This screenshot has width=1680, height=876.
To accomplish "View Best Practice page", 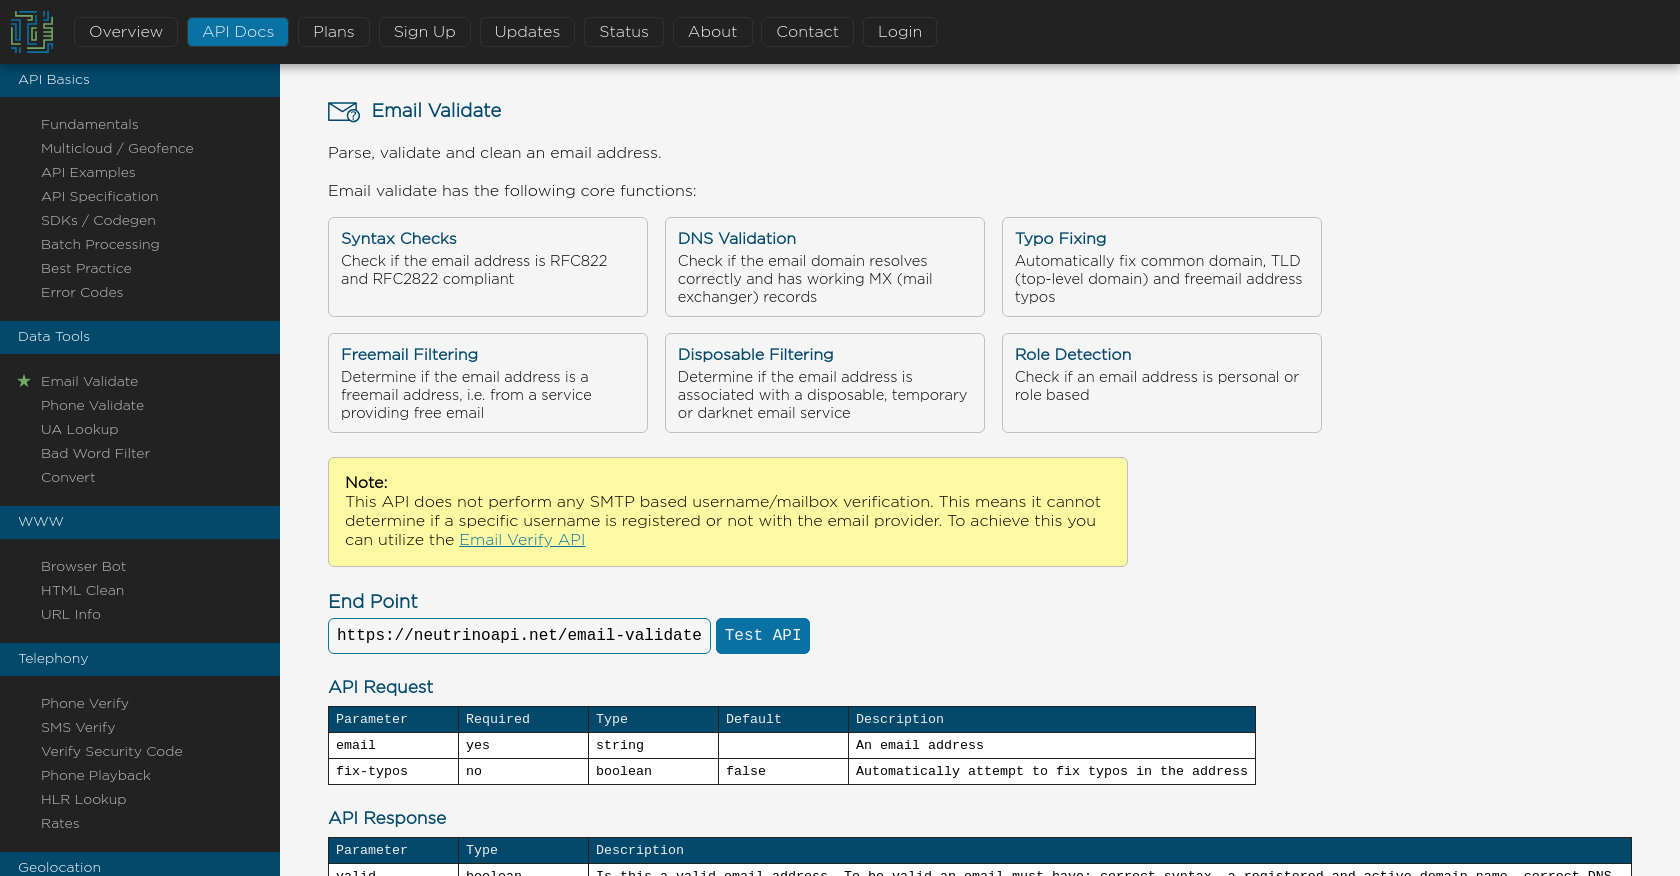I will 86,268.
